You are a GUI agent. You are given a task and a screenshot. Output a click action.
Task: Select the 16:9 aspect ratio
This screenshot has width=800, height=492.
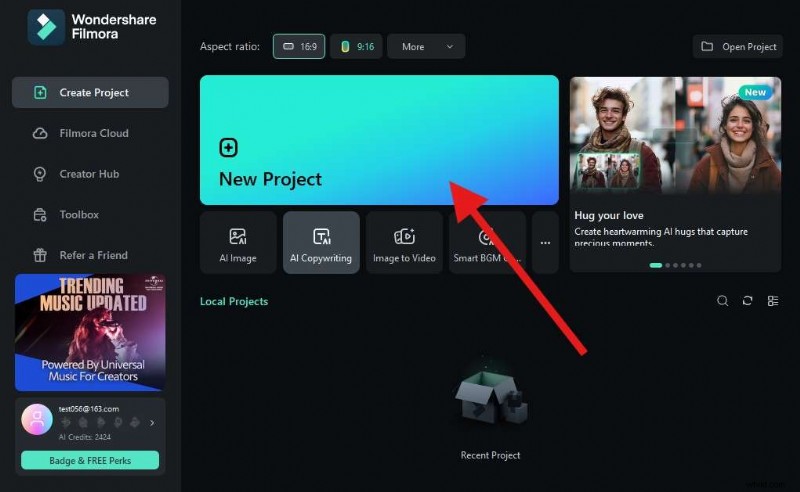[298, 46]
